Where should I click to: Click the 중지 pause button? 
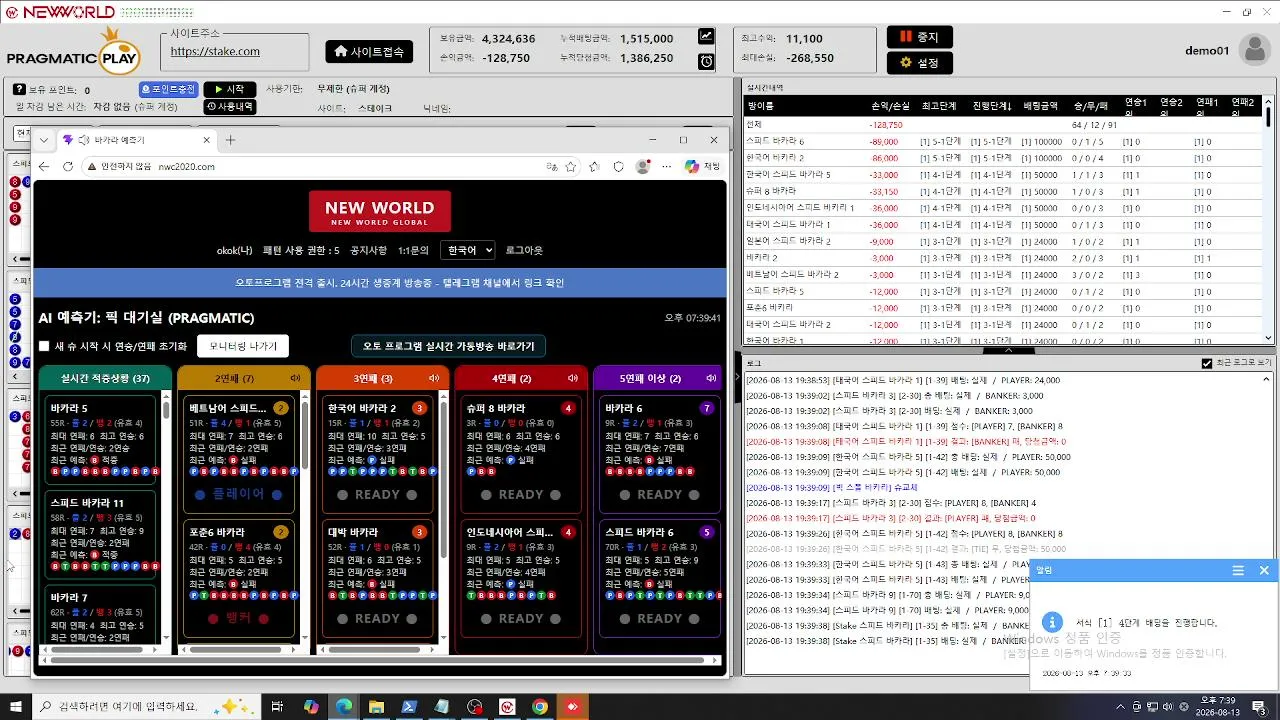pos(919,37)
